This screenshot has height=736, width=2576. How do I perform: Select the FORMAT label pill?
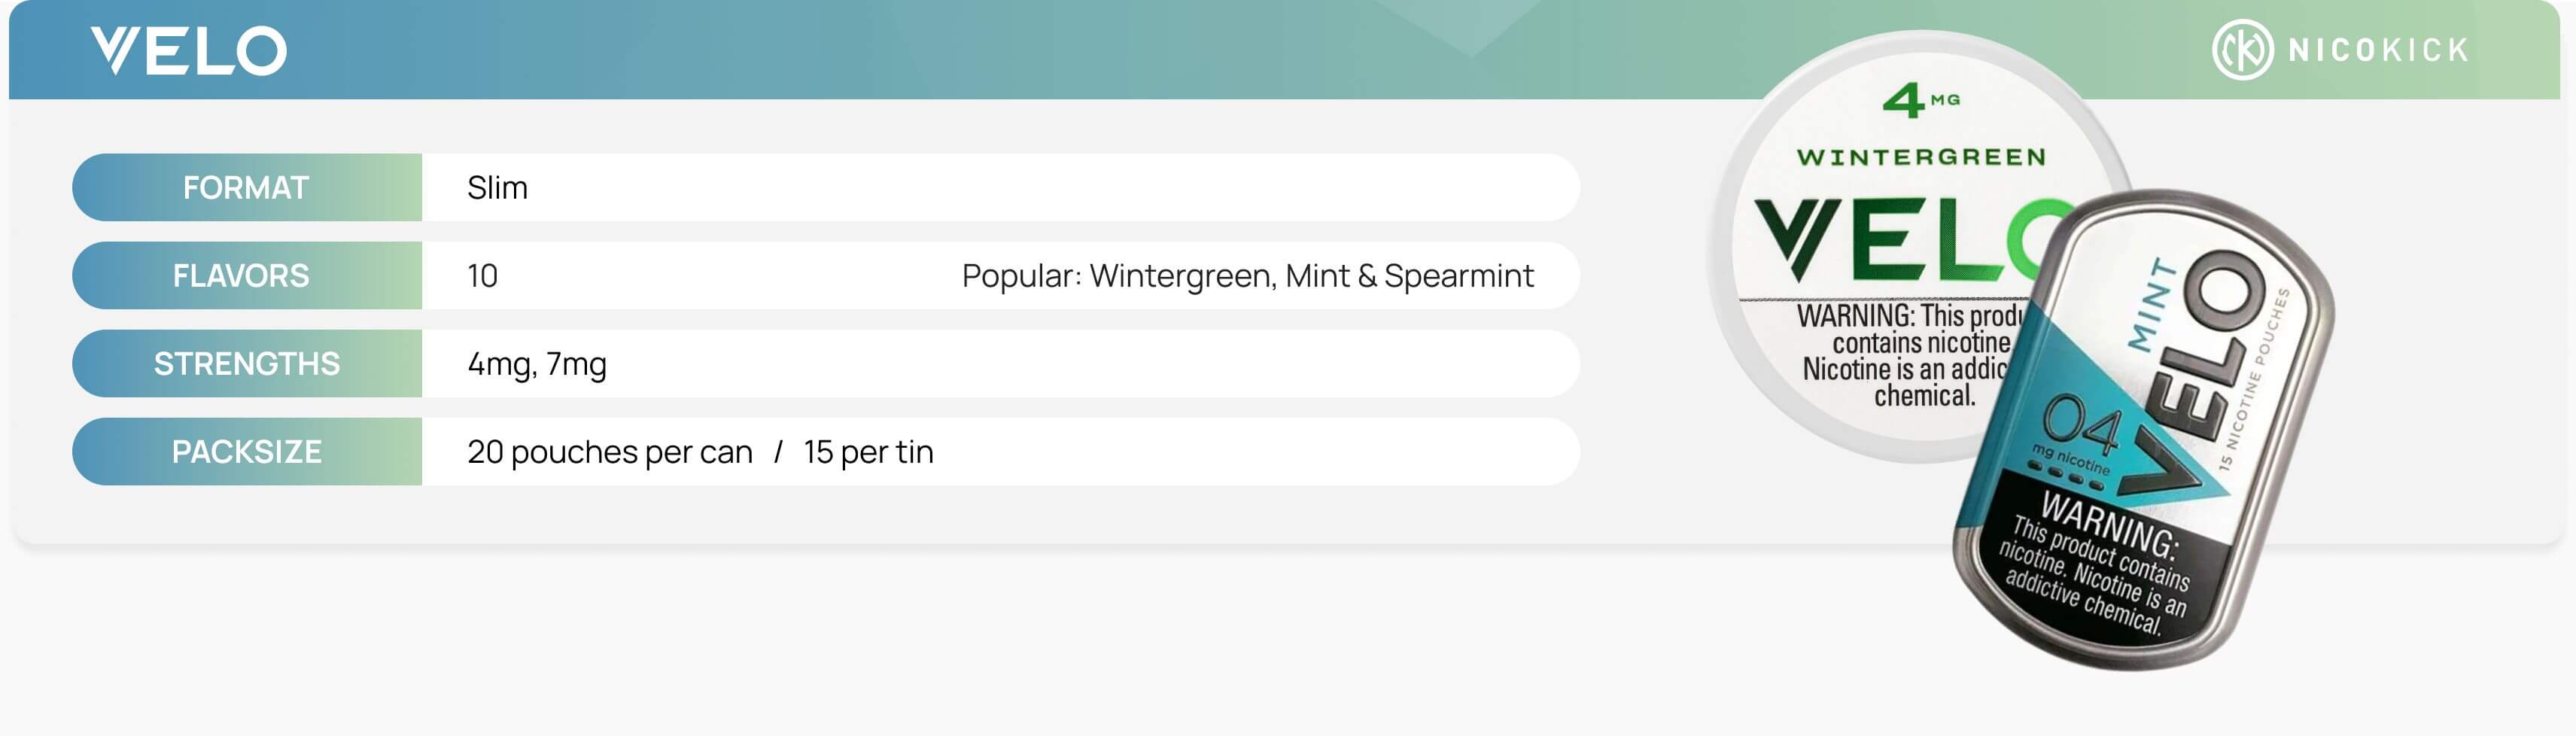click(x=246, y=188)
